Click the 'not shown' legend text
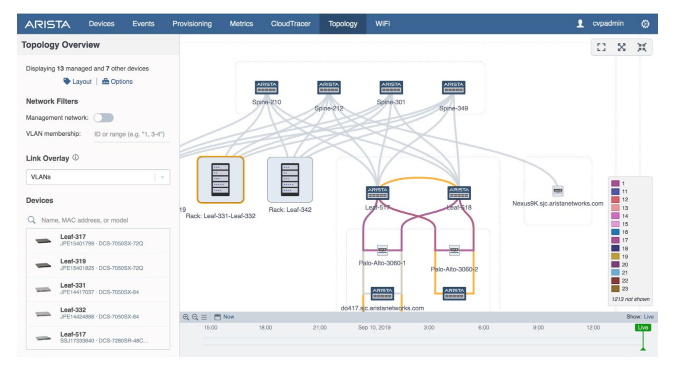 (x=631, y=299)
